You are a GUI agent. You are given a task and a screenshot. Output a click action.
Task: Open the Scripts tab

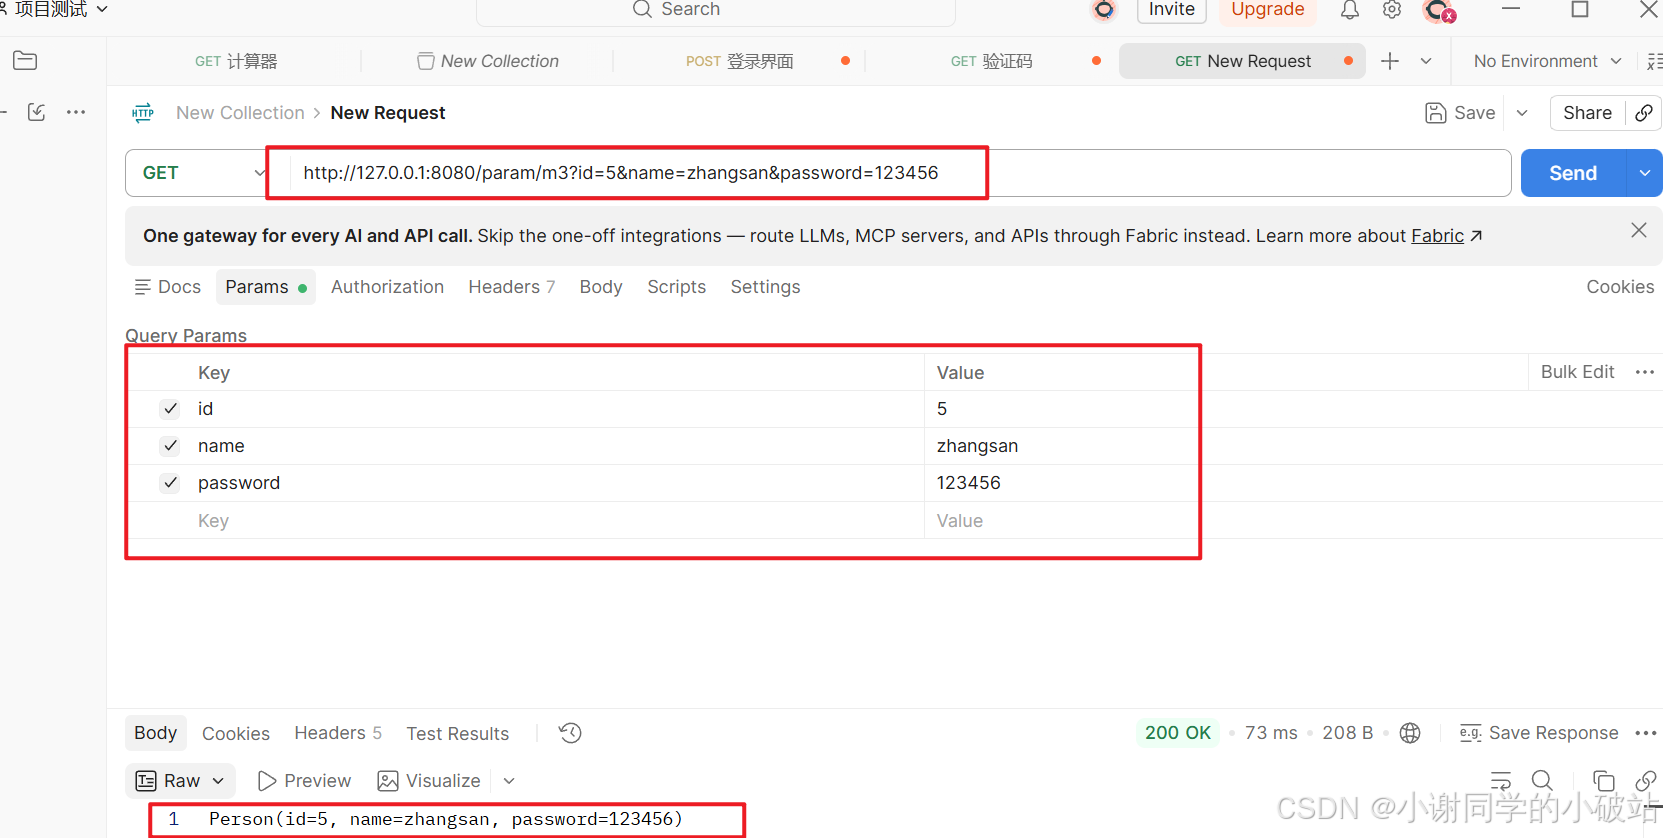tap(676, 287)
